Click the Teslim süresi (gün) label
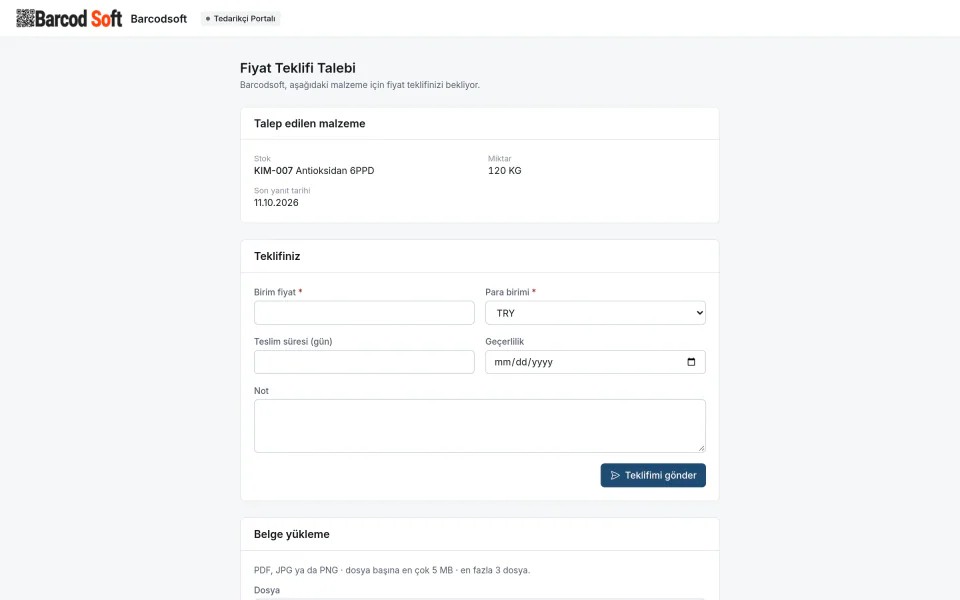This screenshot has height=600, width=960. click(x=293, y=342)
